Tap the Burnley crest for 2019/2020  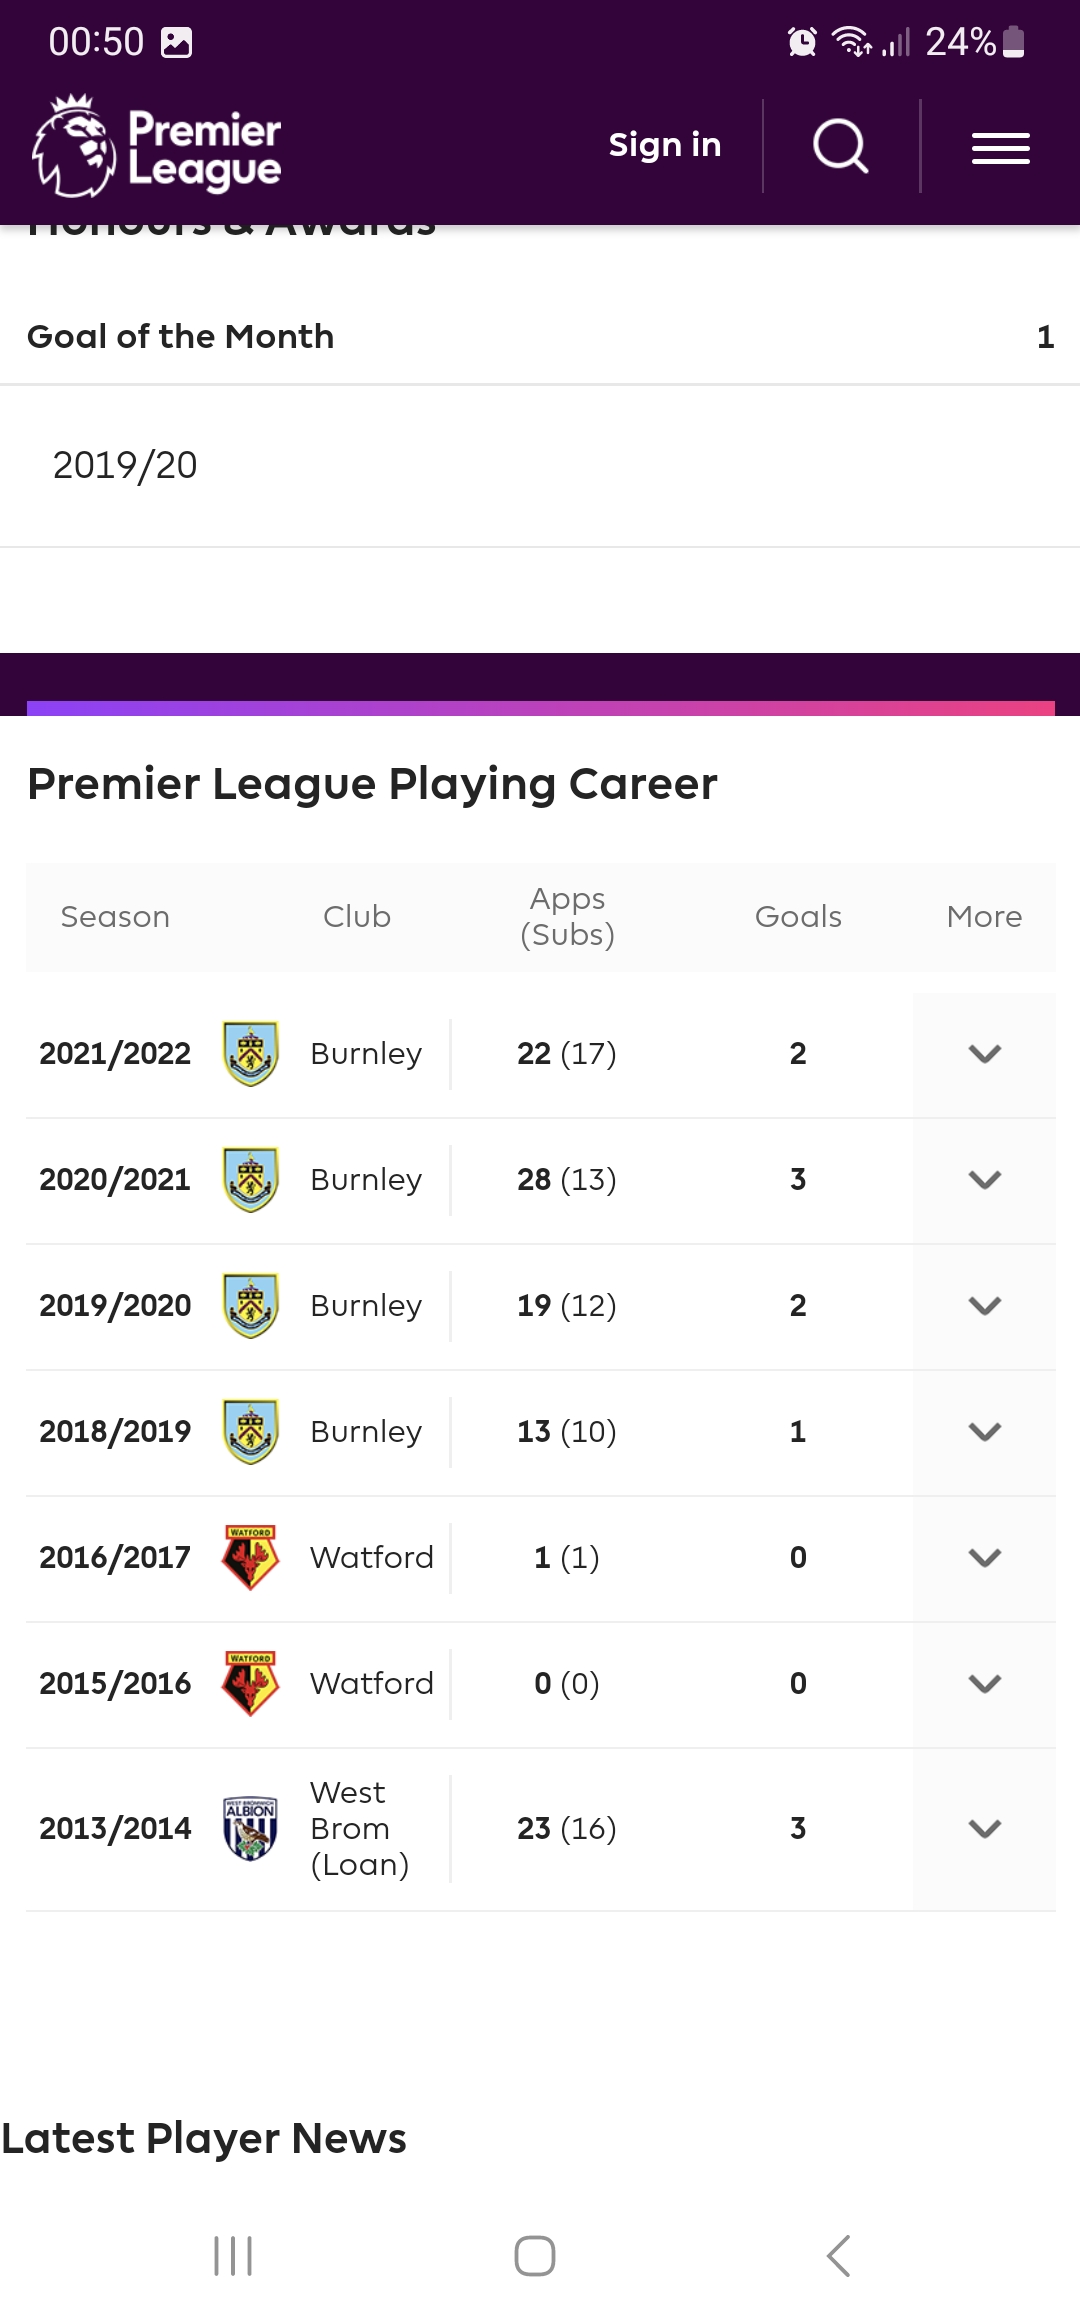pyautogui.click(x=250, y=1305)
